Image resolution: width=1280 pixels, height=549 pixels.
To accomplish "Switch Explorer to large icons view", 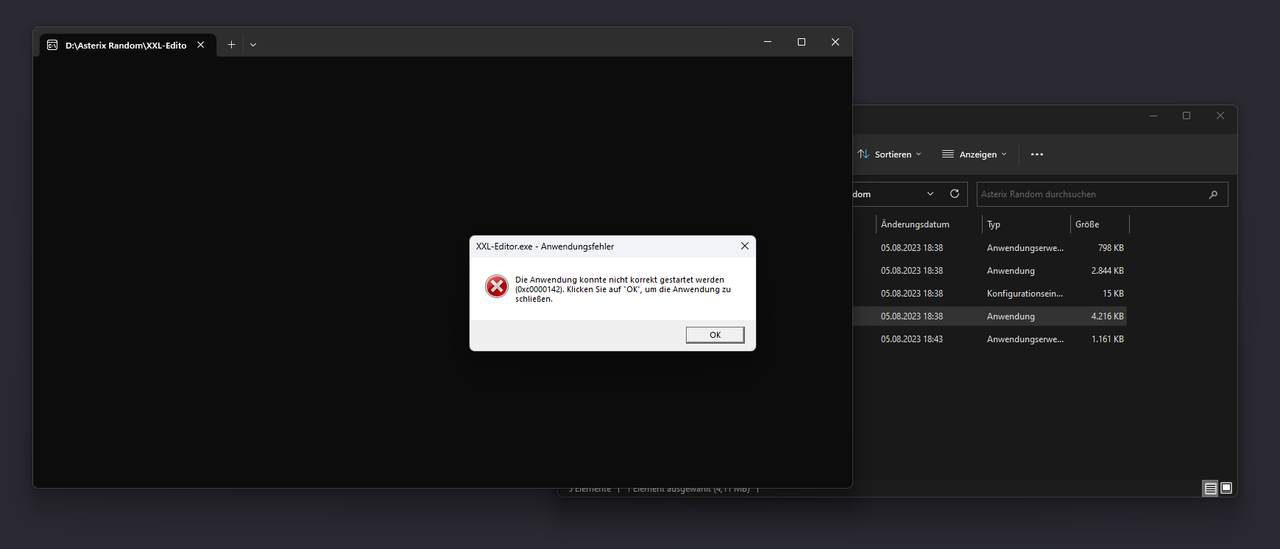I will pos(1226,488).
